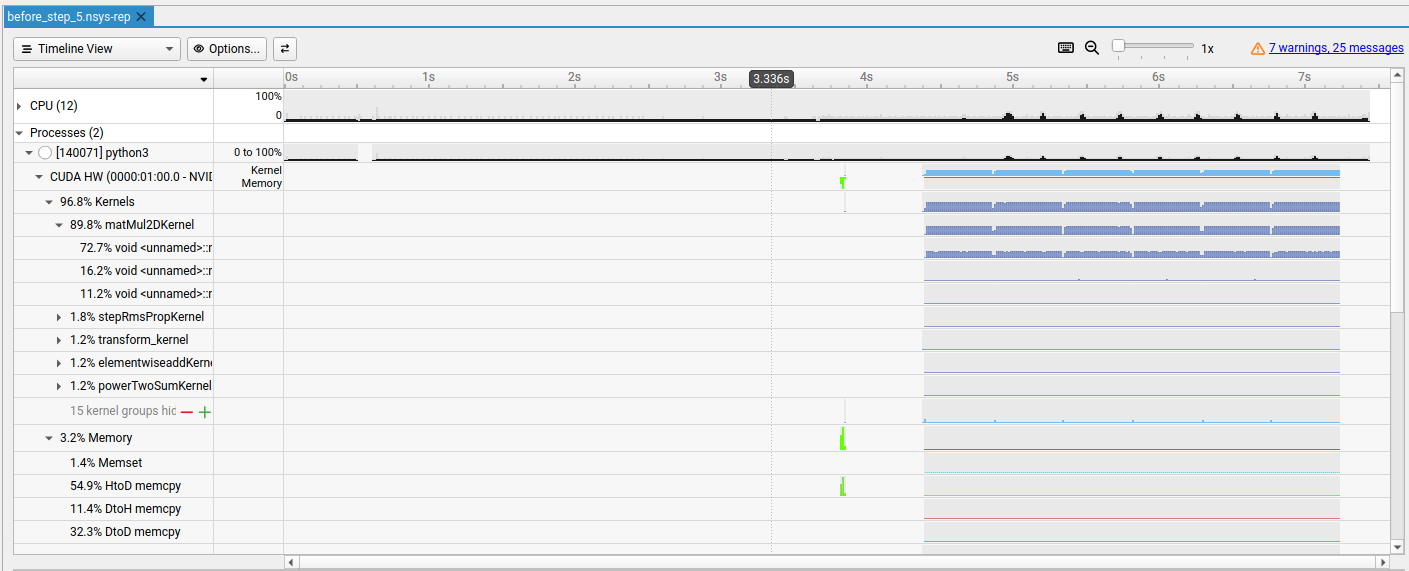Collapse the [140071] python3 process

pyautogui.click(x=29, y=153)
